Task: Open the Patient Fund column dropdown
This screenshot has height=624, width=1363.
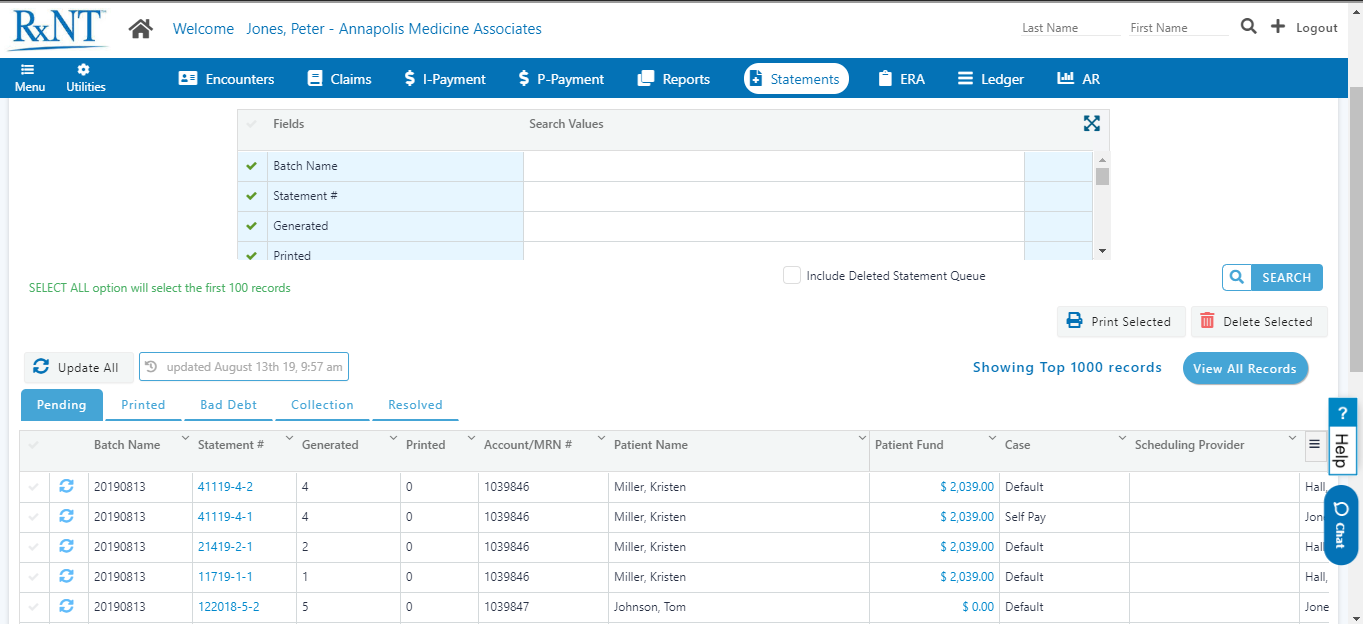Action: coord(992,439)
